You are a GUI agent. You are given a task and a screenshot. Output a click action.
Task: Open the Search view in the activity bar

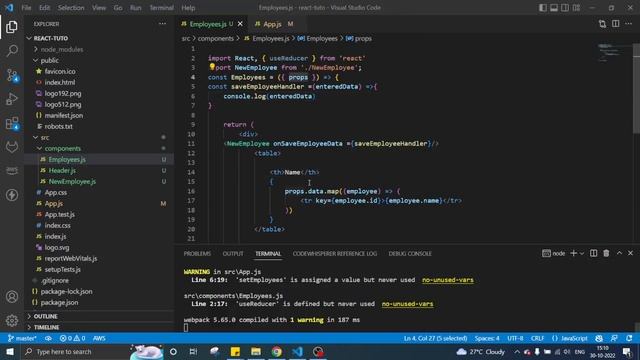[12, 51]
